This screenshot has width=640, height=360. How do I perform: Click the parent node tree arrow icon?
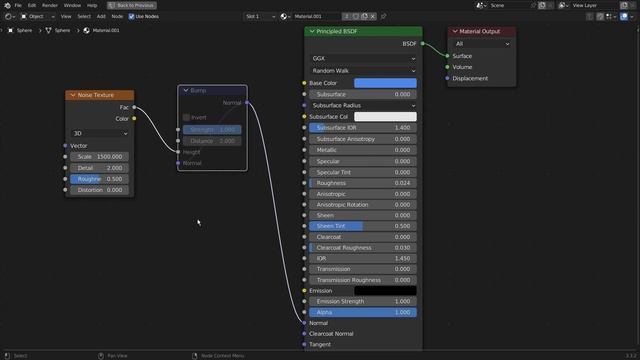point(590,16)
